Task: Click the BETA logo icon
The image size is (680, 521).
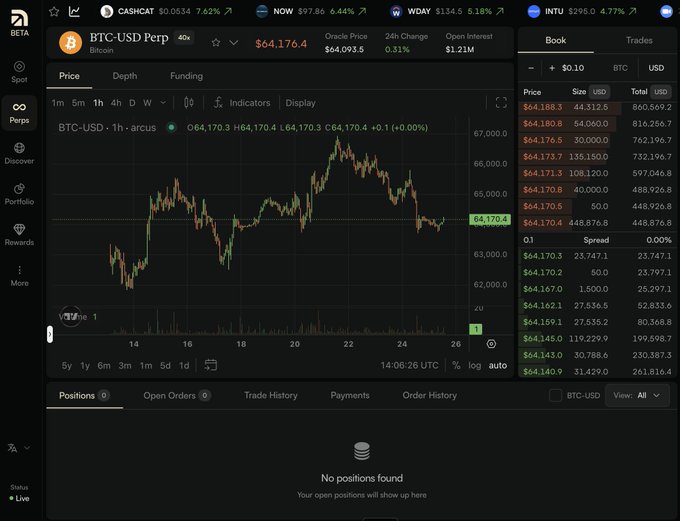Action: click(19, 18)
